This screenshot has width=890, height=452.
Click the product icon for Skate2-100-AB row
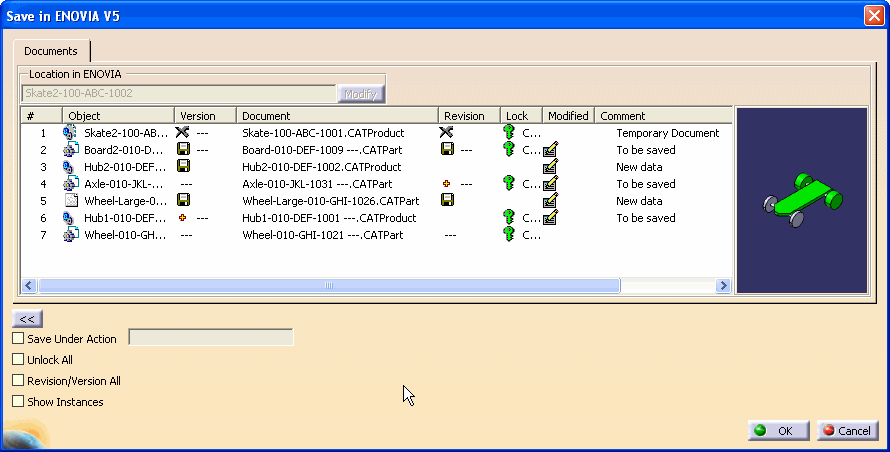click(x=70, y=133)
